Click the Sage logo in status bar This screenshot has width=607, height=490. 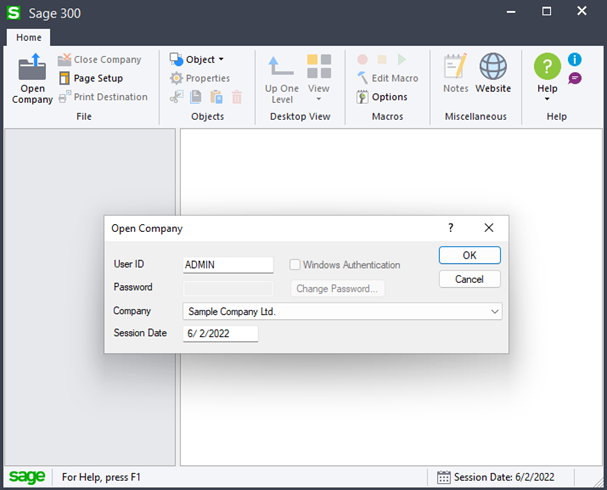27,477
